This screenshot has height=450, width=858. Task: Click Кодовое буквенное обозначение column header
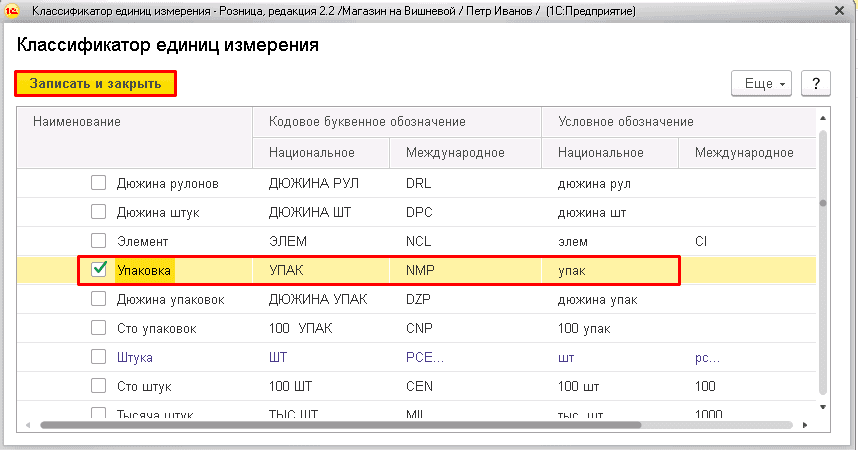click(x=367, y=122)
